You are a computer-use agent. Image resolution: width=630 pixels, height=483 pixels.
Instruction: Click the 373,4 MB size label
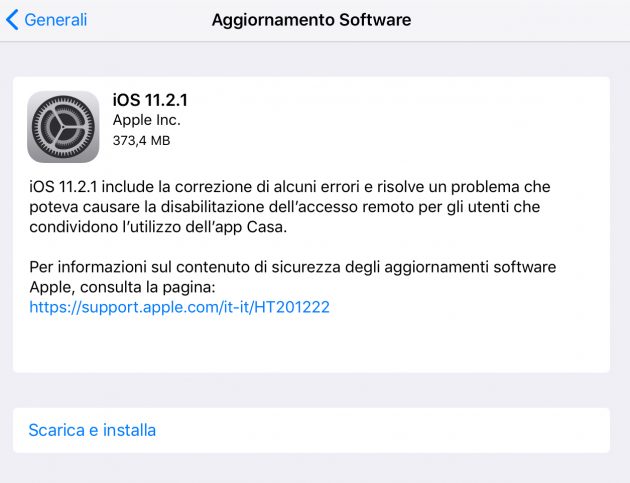(141, 141)
